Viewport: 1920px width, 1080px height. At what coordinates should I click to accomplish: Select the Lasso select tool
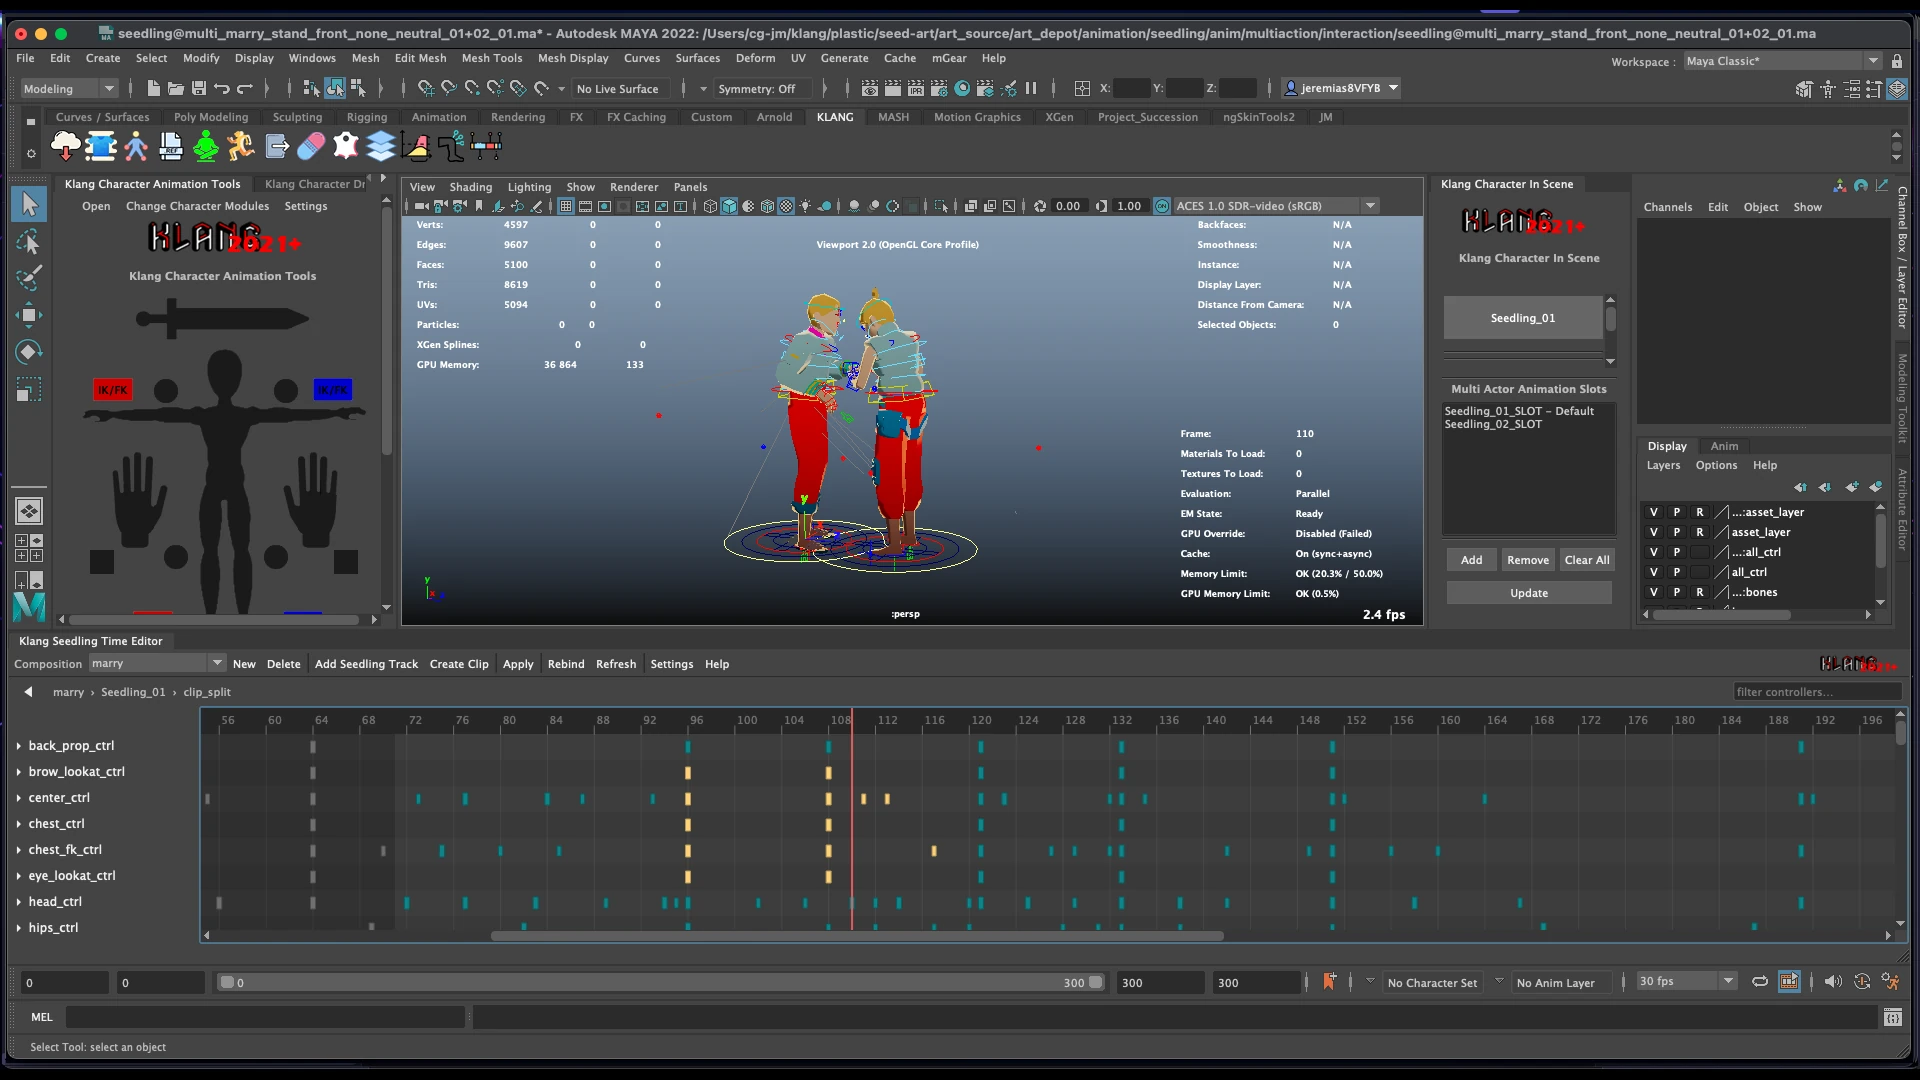[28, 241]
